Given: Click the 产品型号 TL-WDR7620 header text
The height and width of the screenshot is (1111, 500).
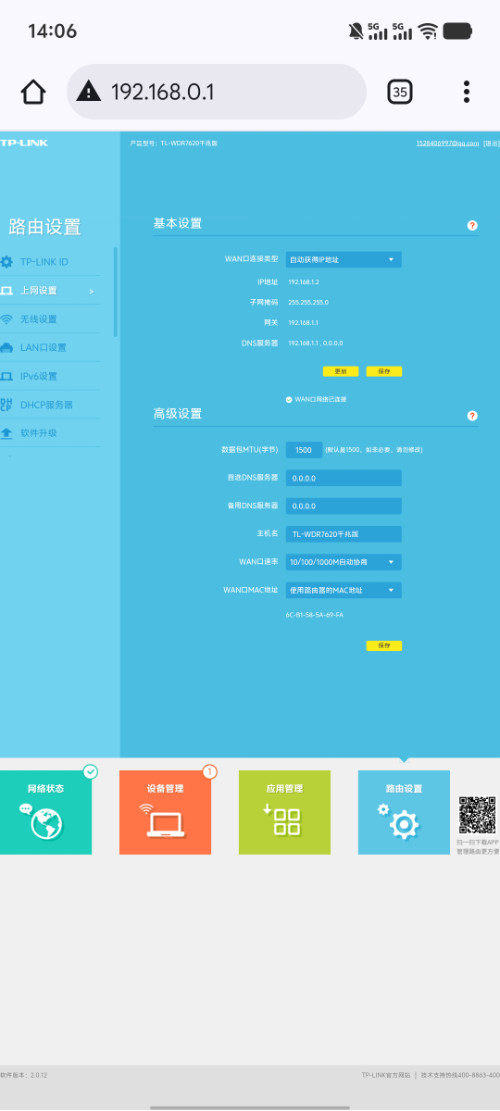Looking at the screenshot, I should coord(174,143).
